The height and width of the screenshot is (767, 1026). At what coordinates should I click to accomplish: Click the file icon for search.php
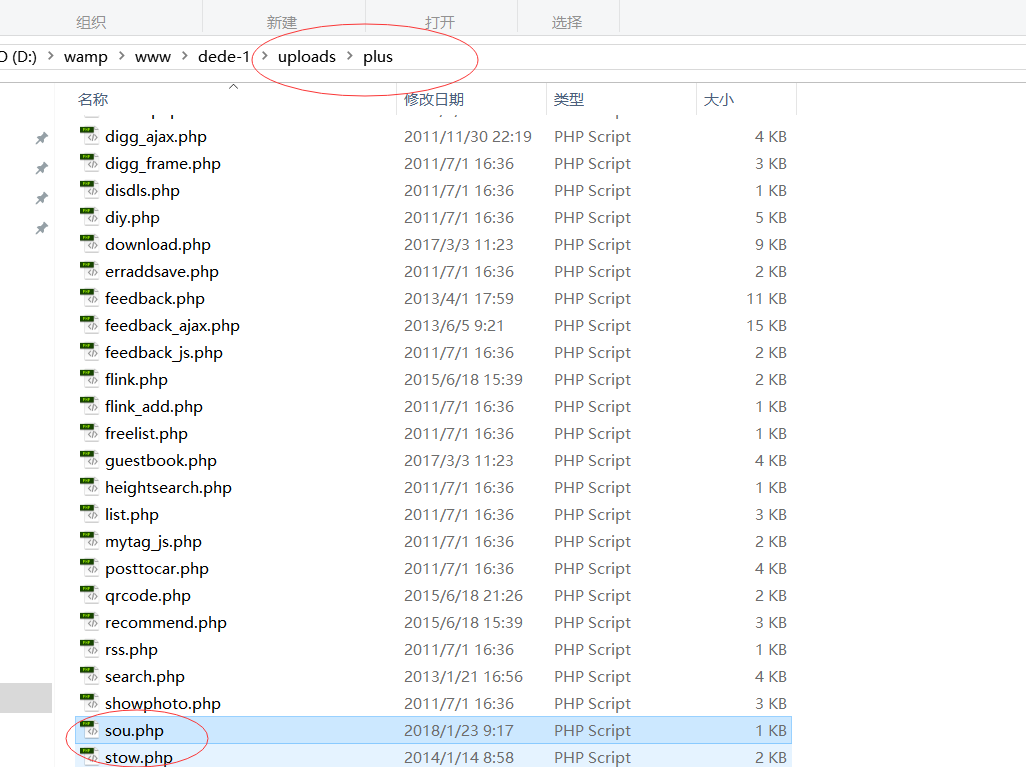88,676
